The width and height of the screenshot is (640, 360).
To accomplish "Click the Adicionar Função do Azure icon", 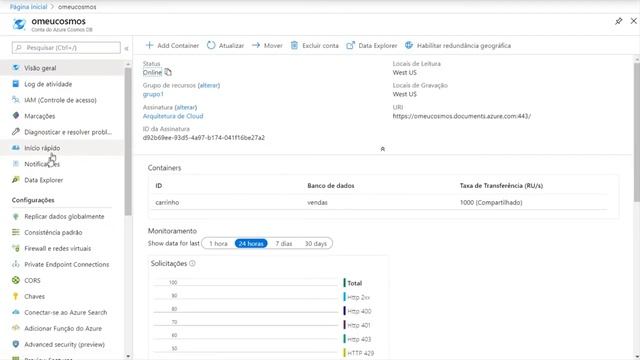I will click(16, 328).
